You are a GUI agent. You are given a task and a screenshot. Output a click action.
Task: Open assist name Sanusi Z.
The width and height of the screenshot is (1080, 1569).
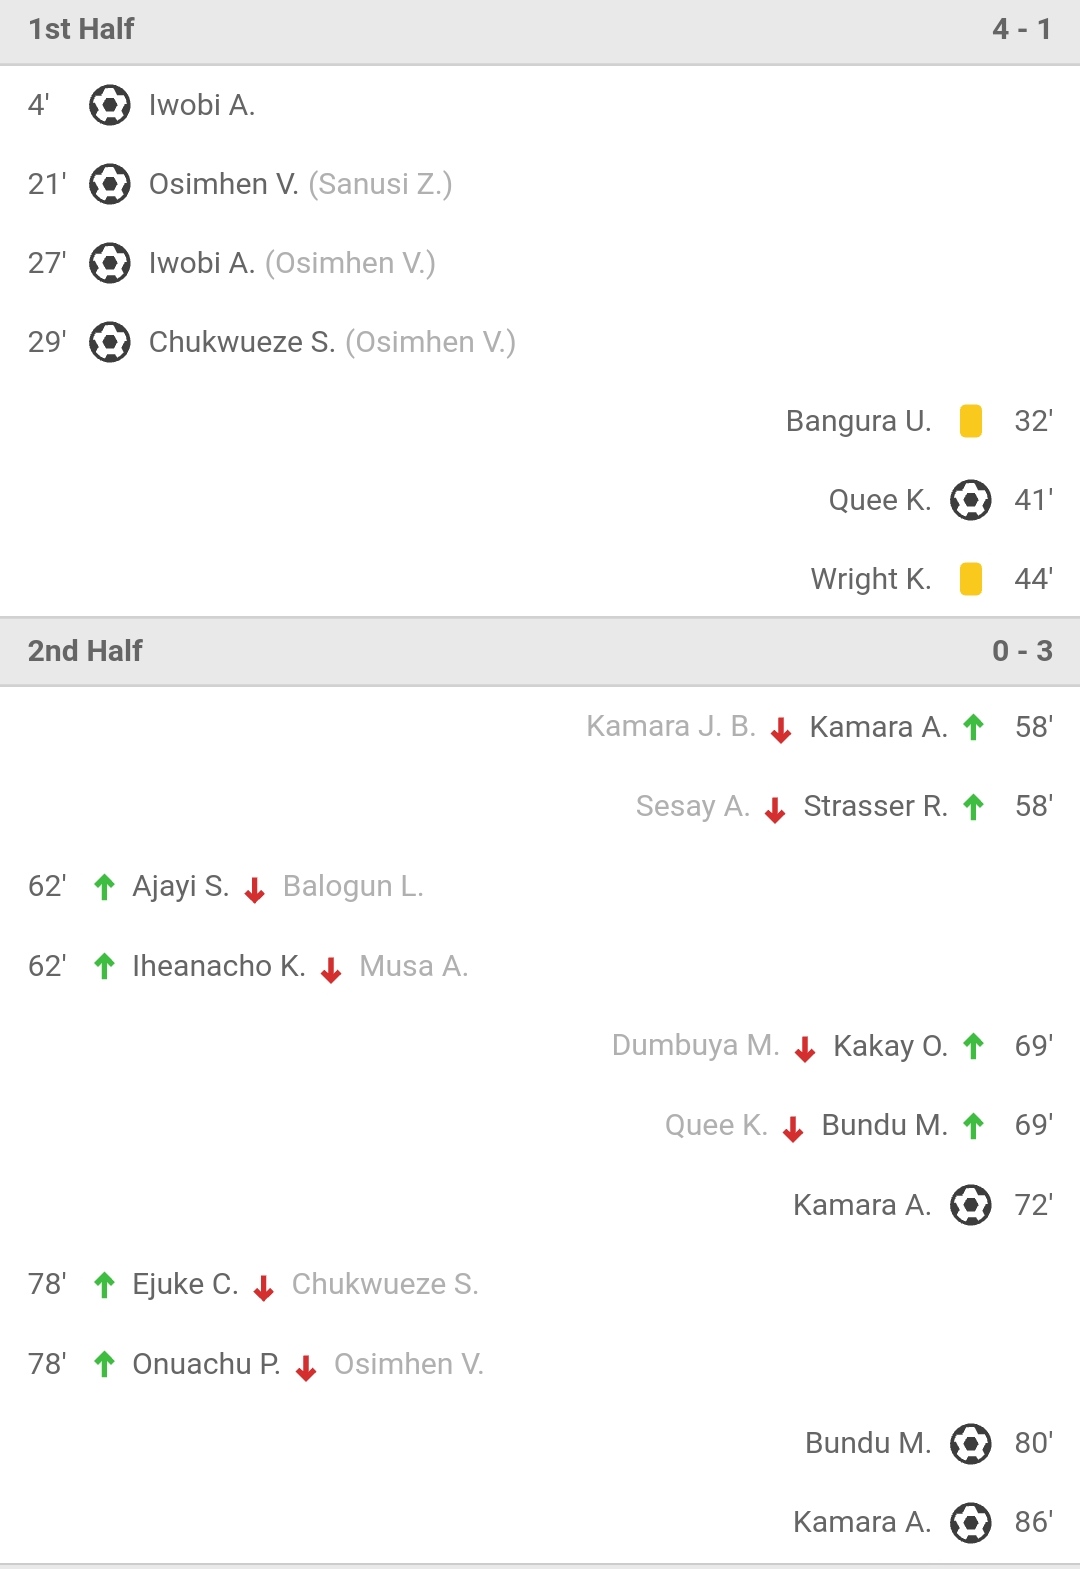click(381, 184)
